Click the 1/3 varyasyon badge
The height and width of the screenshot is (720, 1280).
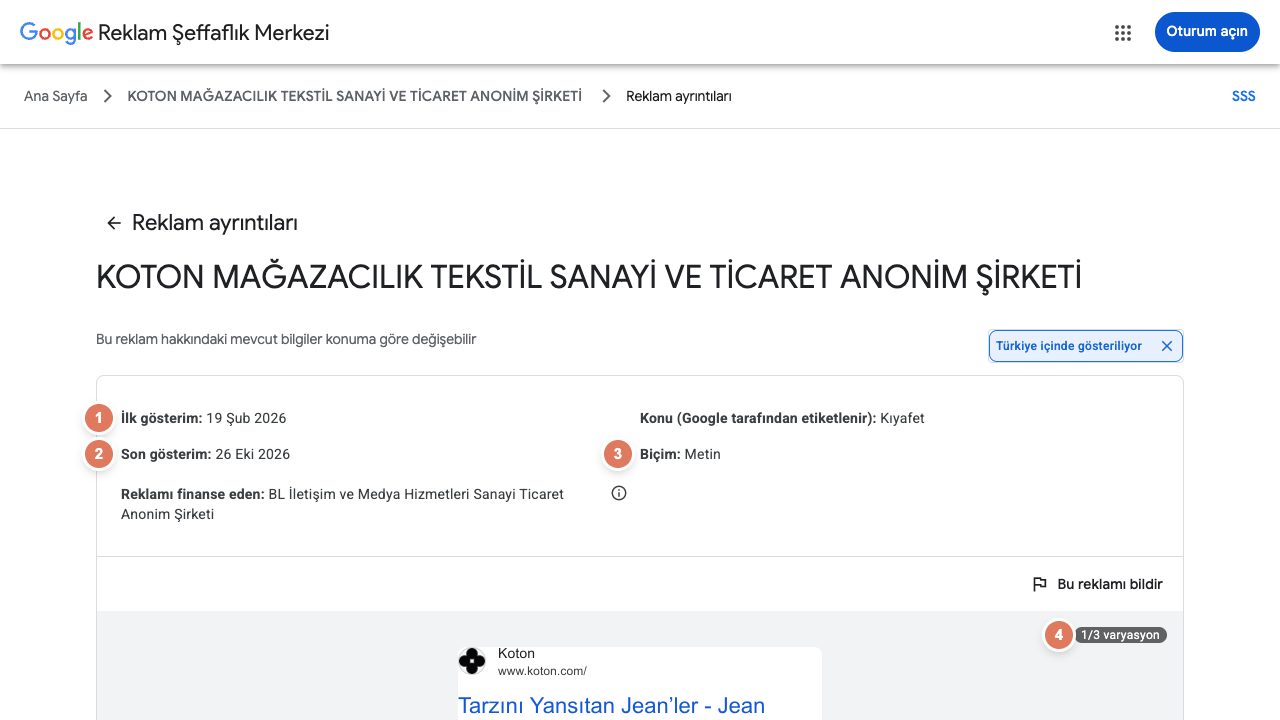tap(1120, 635)
